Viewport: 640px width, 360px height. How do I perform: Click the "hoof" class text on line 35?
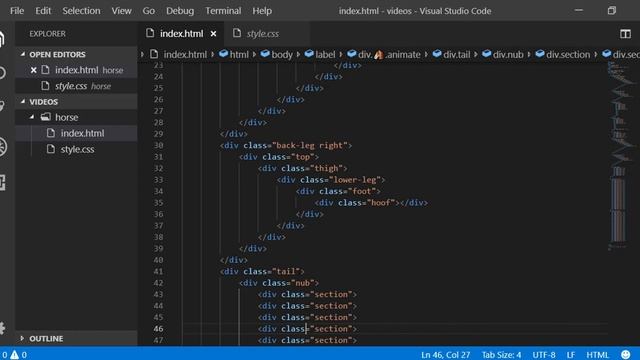381,202
